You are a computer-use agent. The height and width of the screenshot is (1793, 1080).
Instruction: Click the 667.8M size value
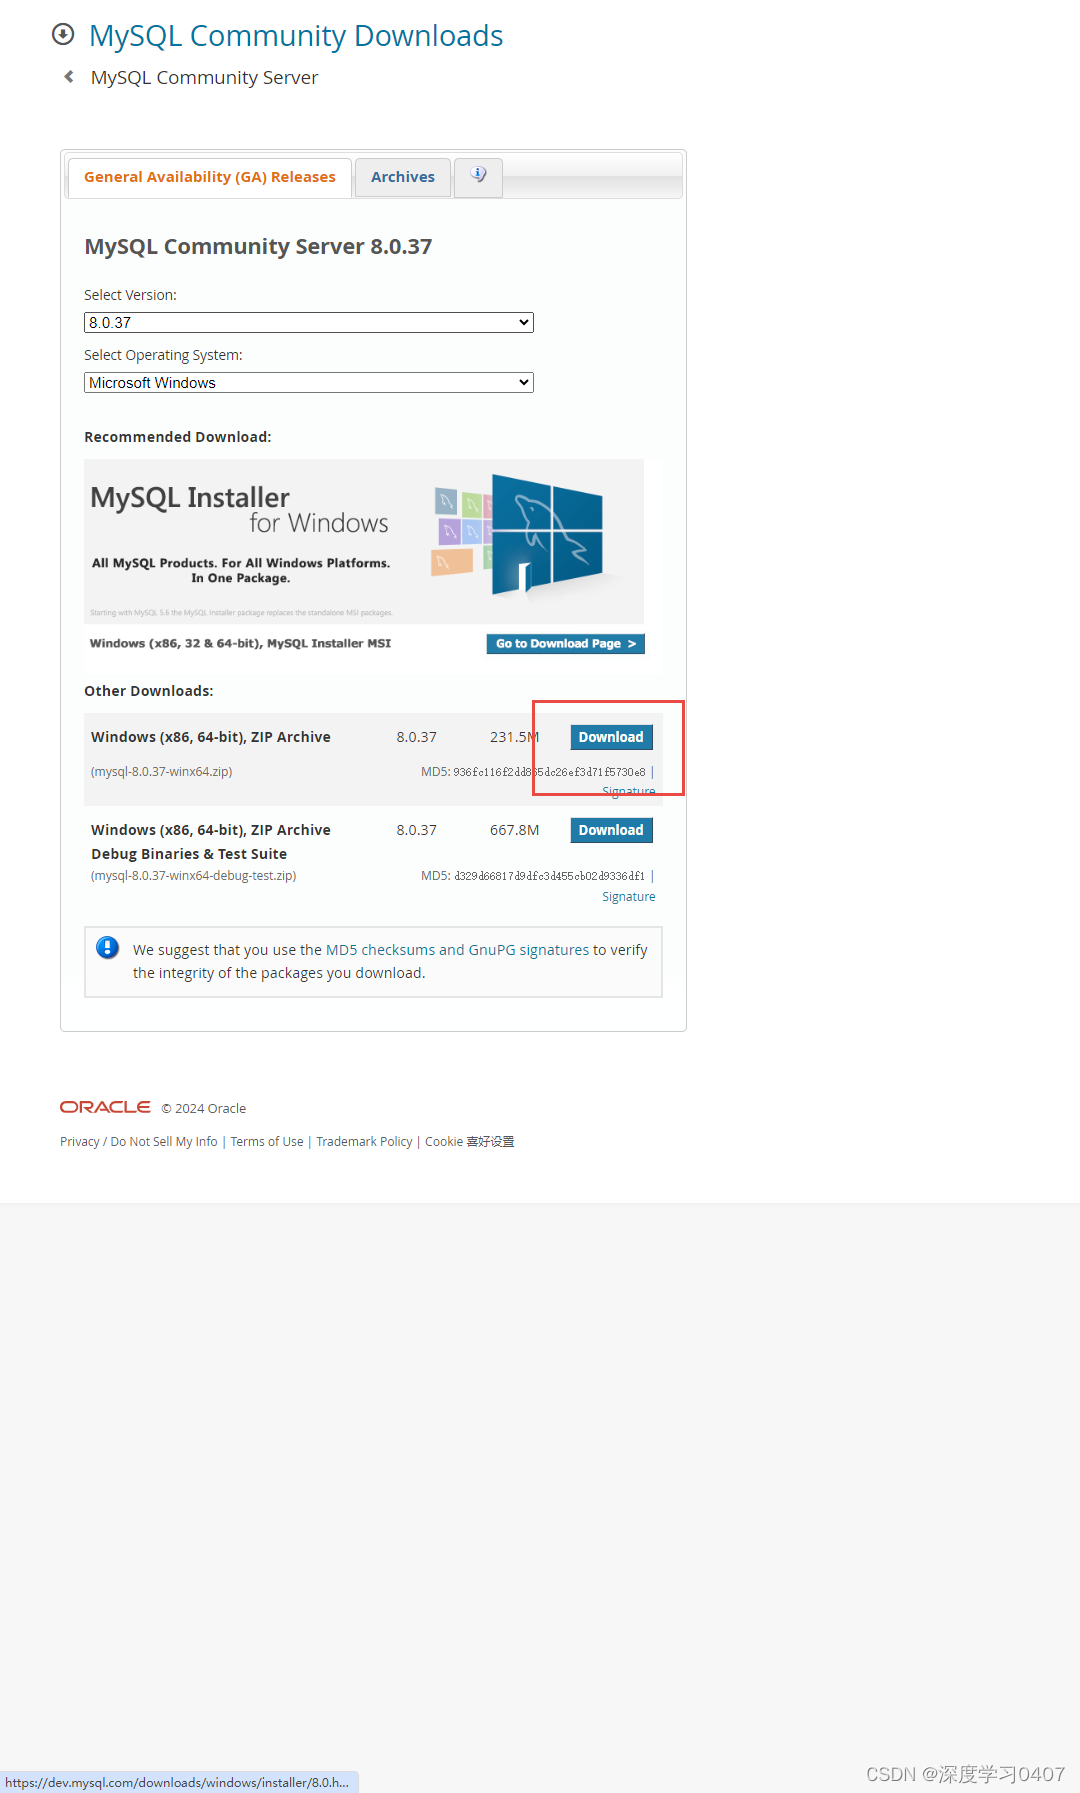515,830
